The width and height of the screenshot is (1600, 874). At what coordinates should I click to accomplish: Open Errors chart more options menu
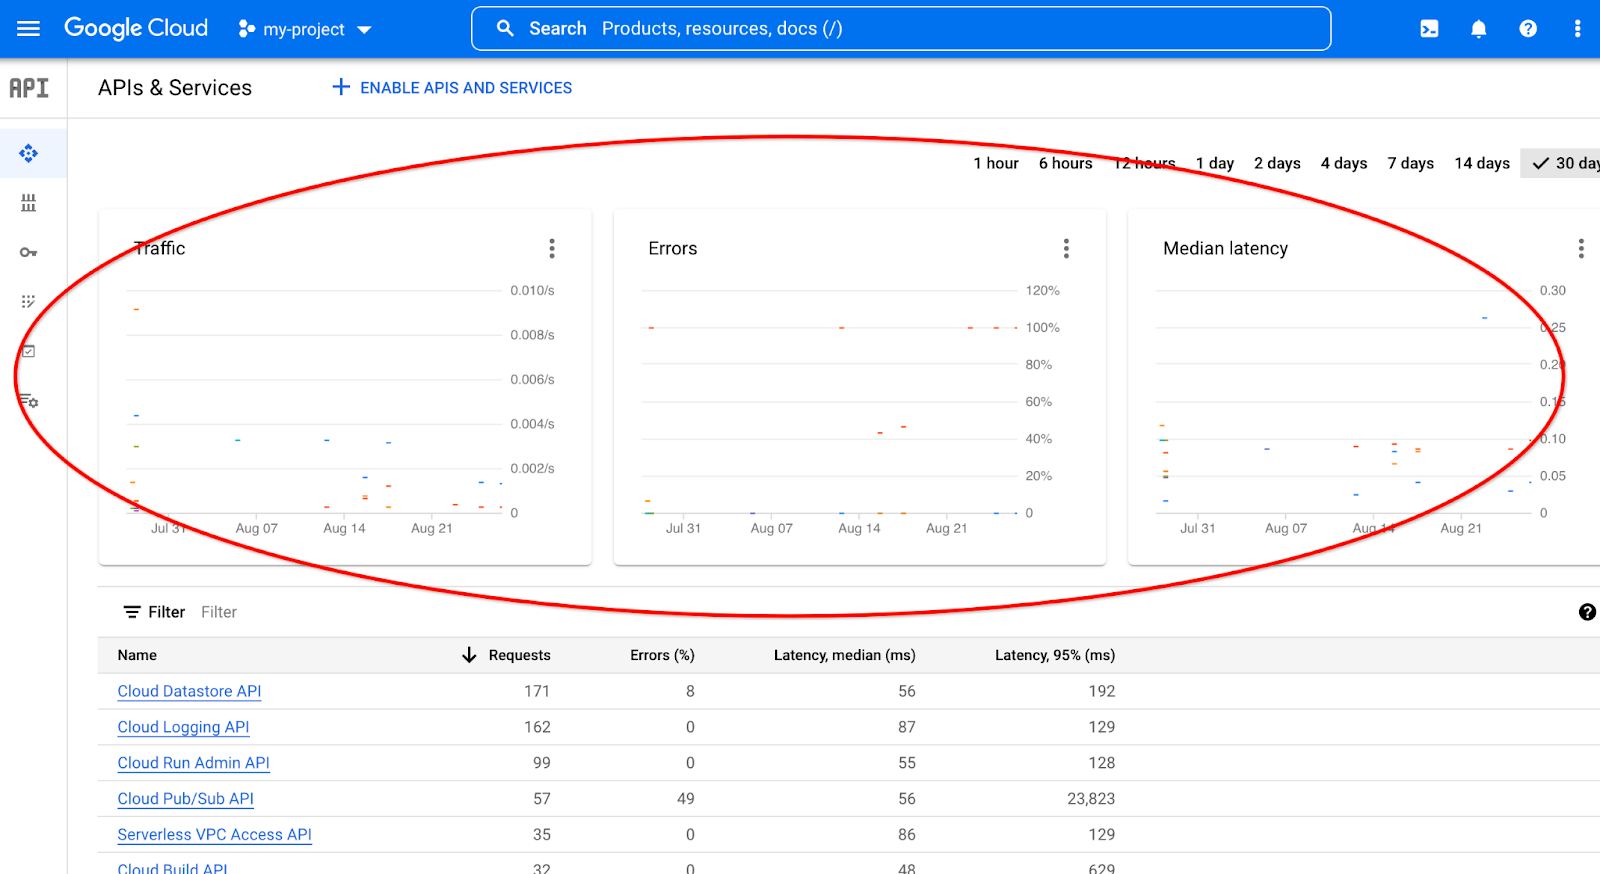point(1066,248)
